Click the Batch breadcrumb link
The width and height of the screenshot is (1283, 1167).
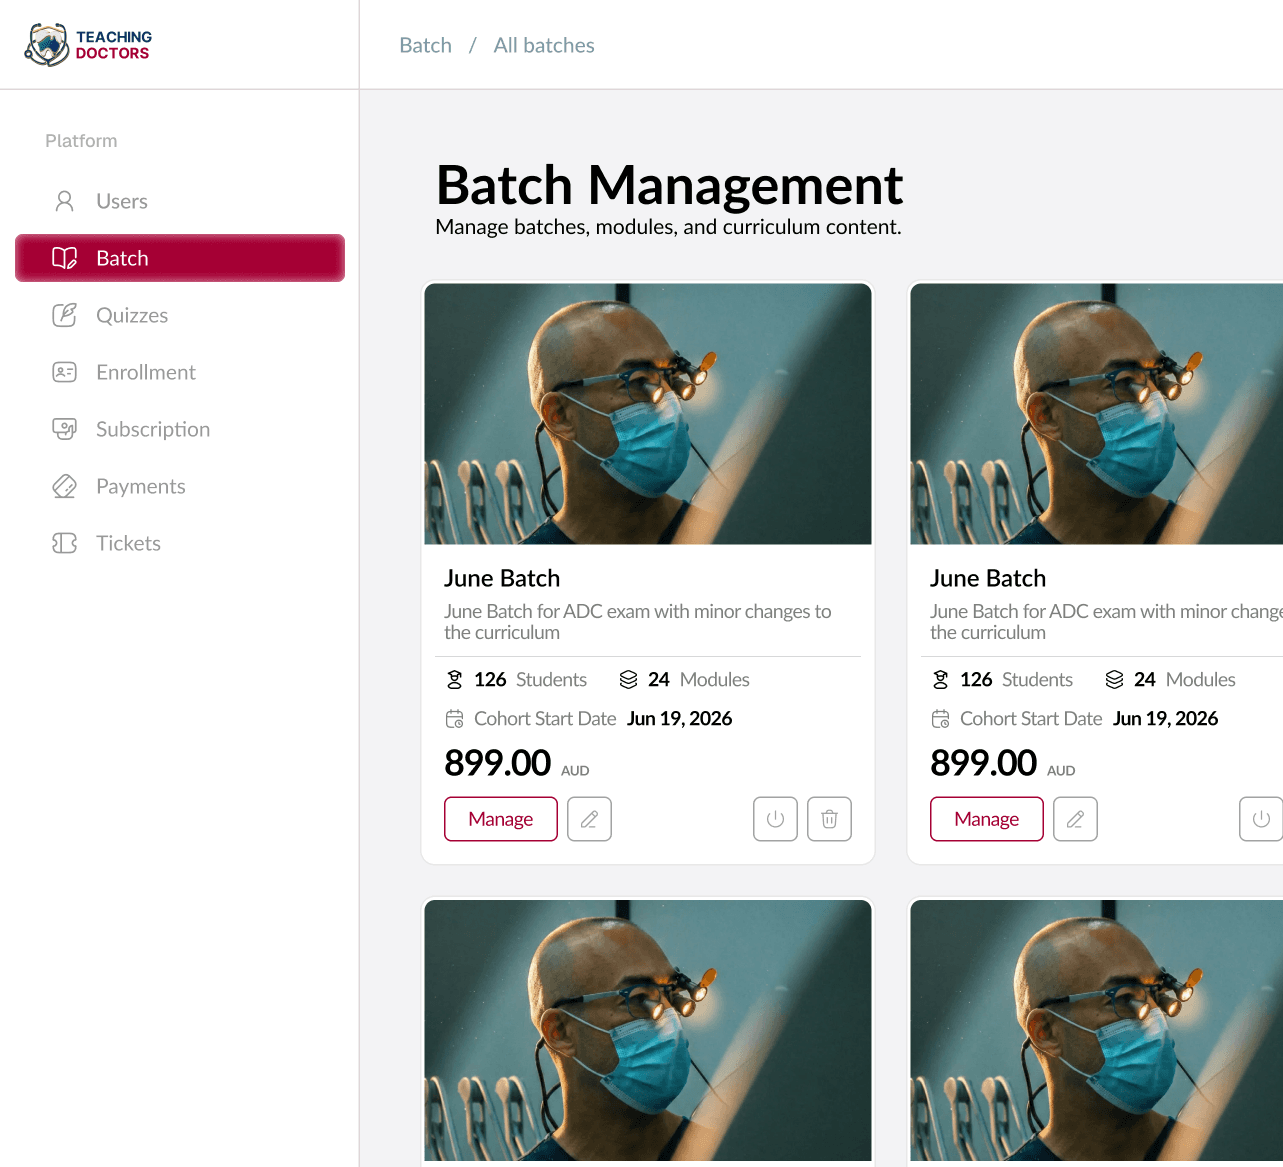425,45
